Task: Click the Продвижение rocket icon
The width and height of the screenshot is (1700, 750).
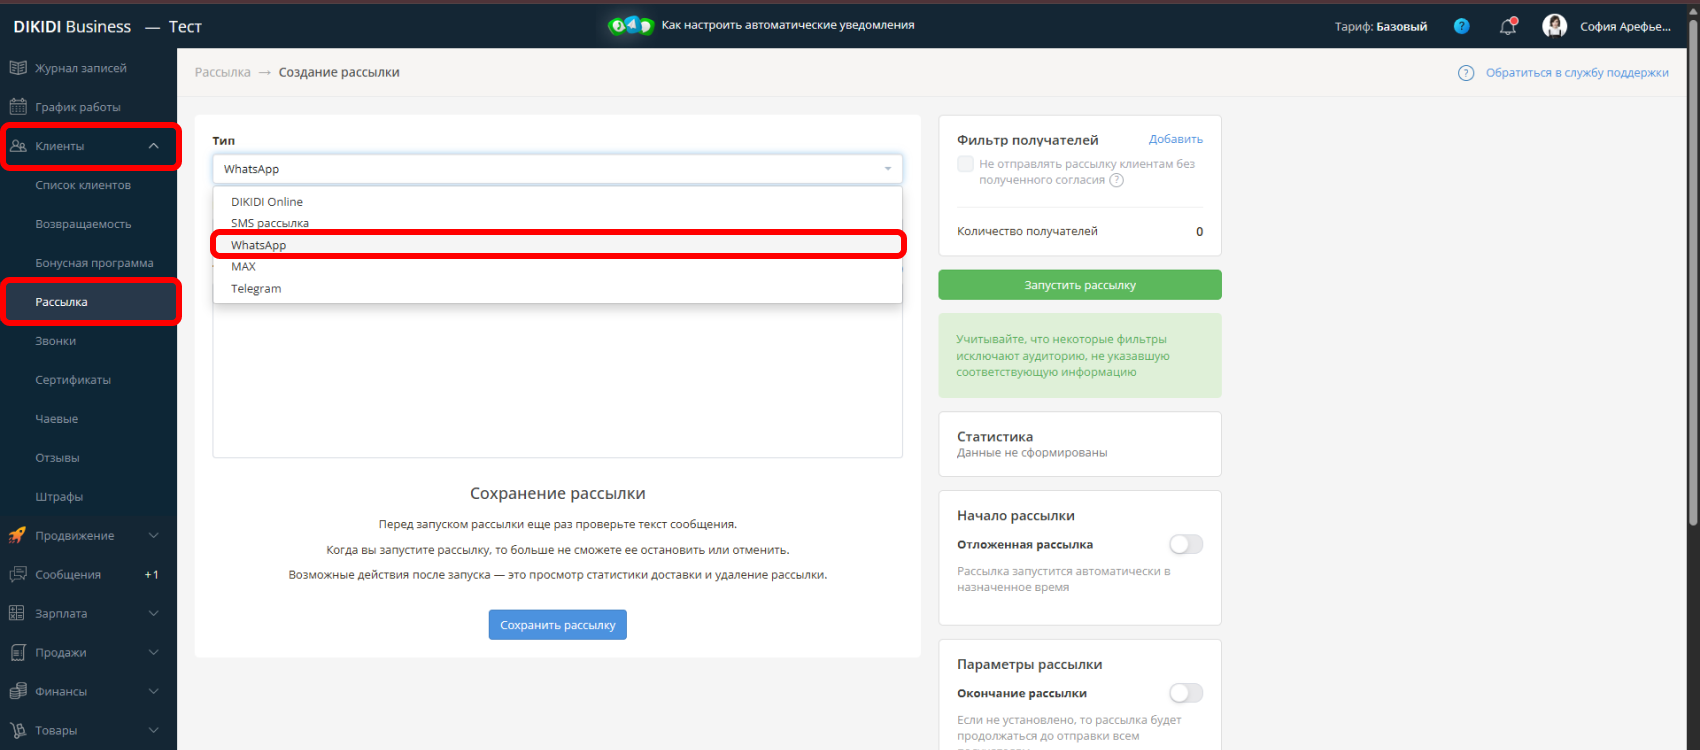Action: click(18, 536)
